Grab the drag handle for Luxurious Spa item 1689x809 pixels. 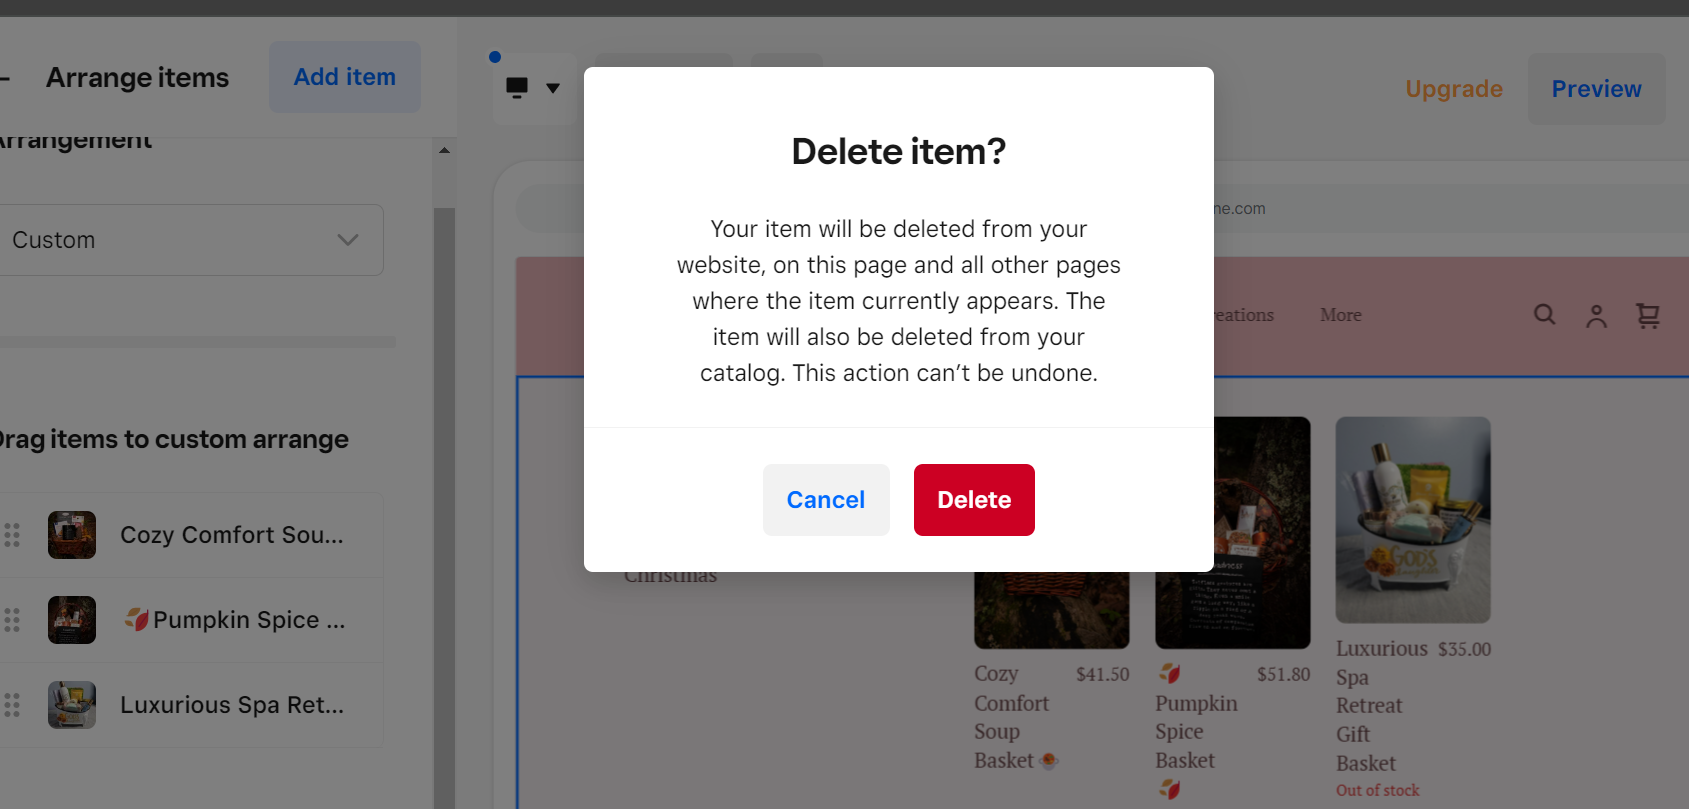coord(12,705)
